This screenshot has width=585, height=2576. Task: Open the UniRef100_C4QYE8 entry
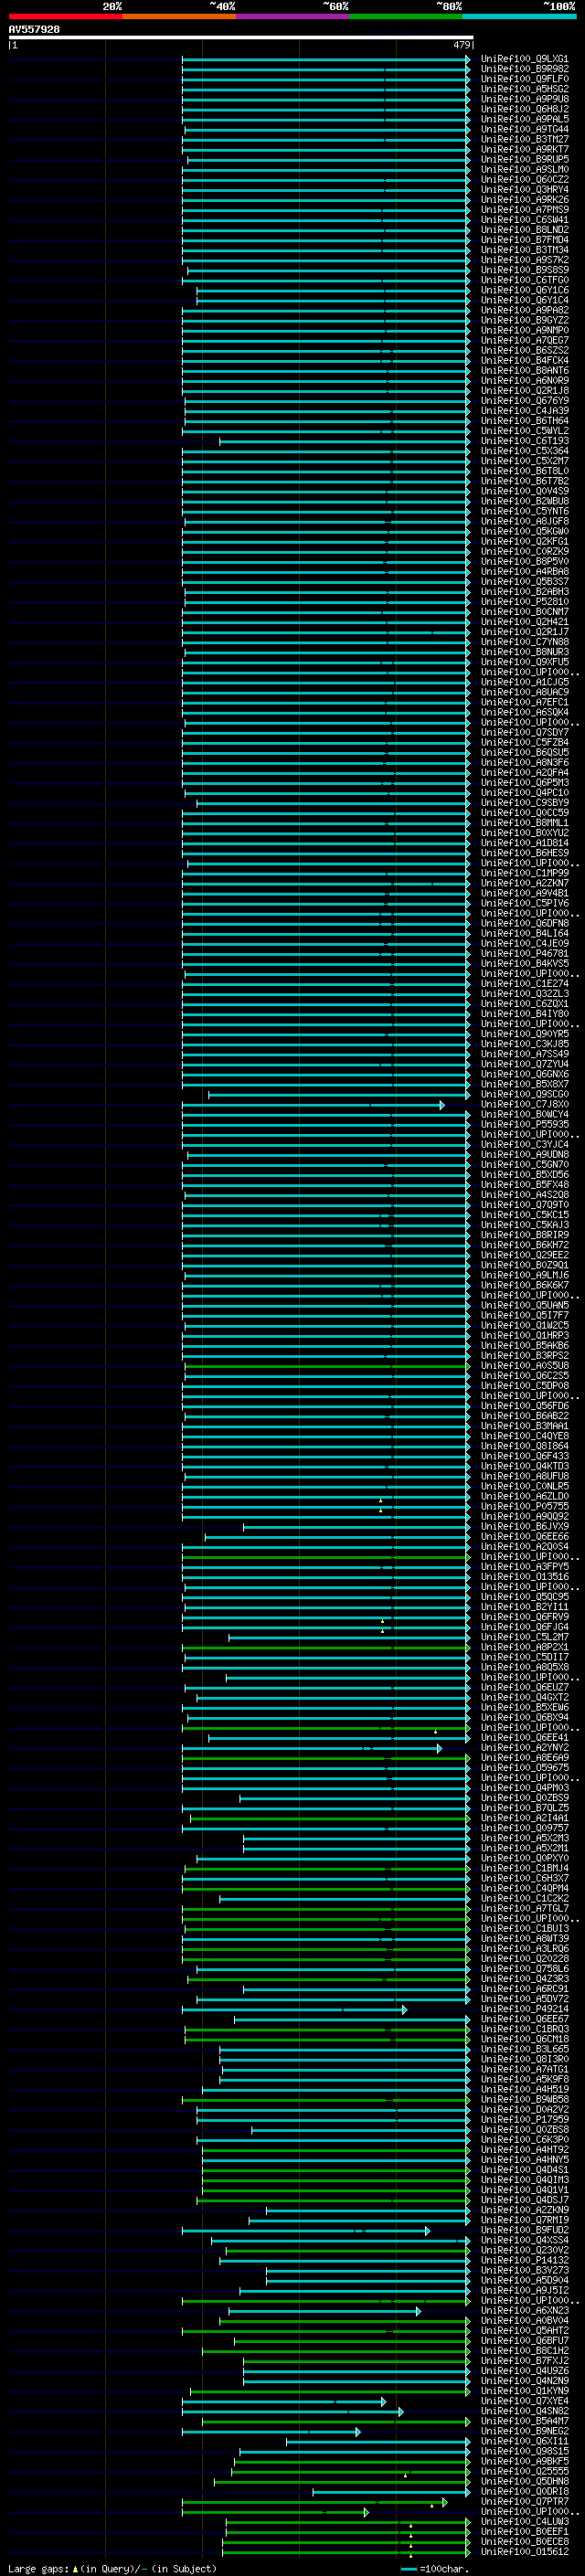click(x=525, y=1436)
